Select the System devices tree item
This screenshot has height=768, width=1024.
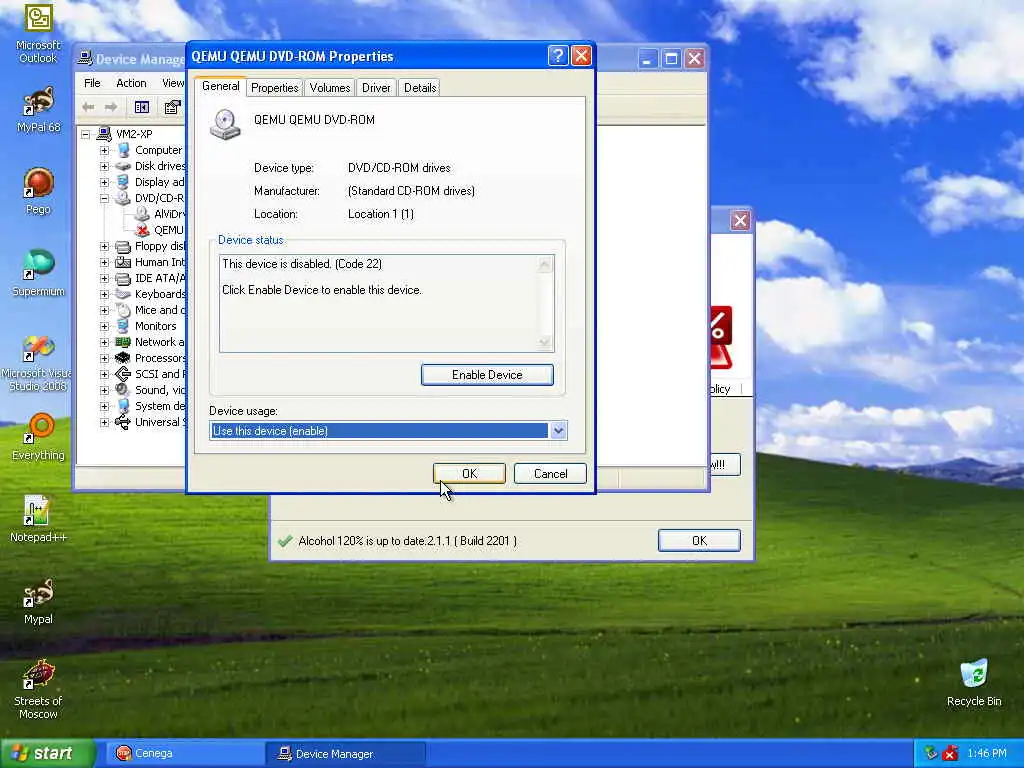(x=160, y=406)
